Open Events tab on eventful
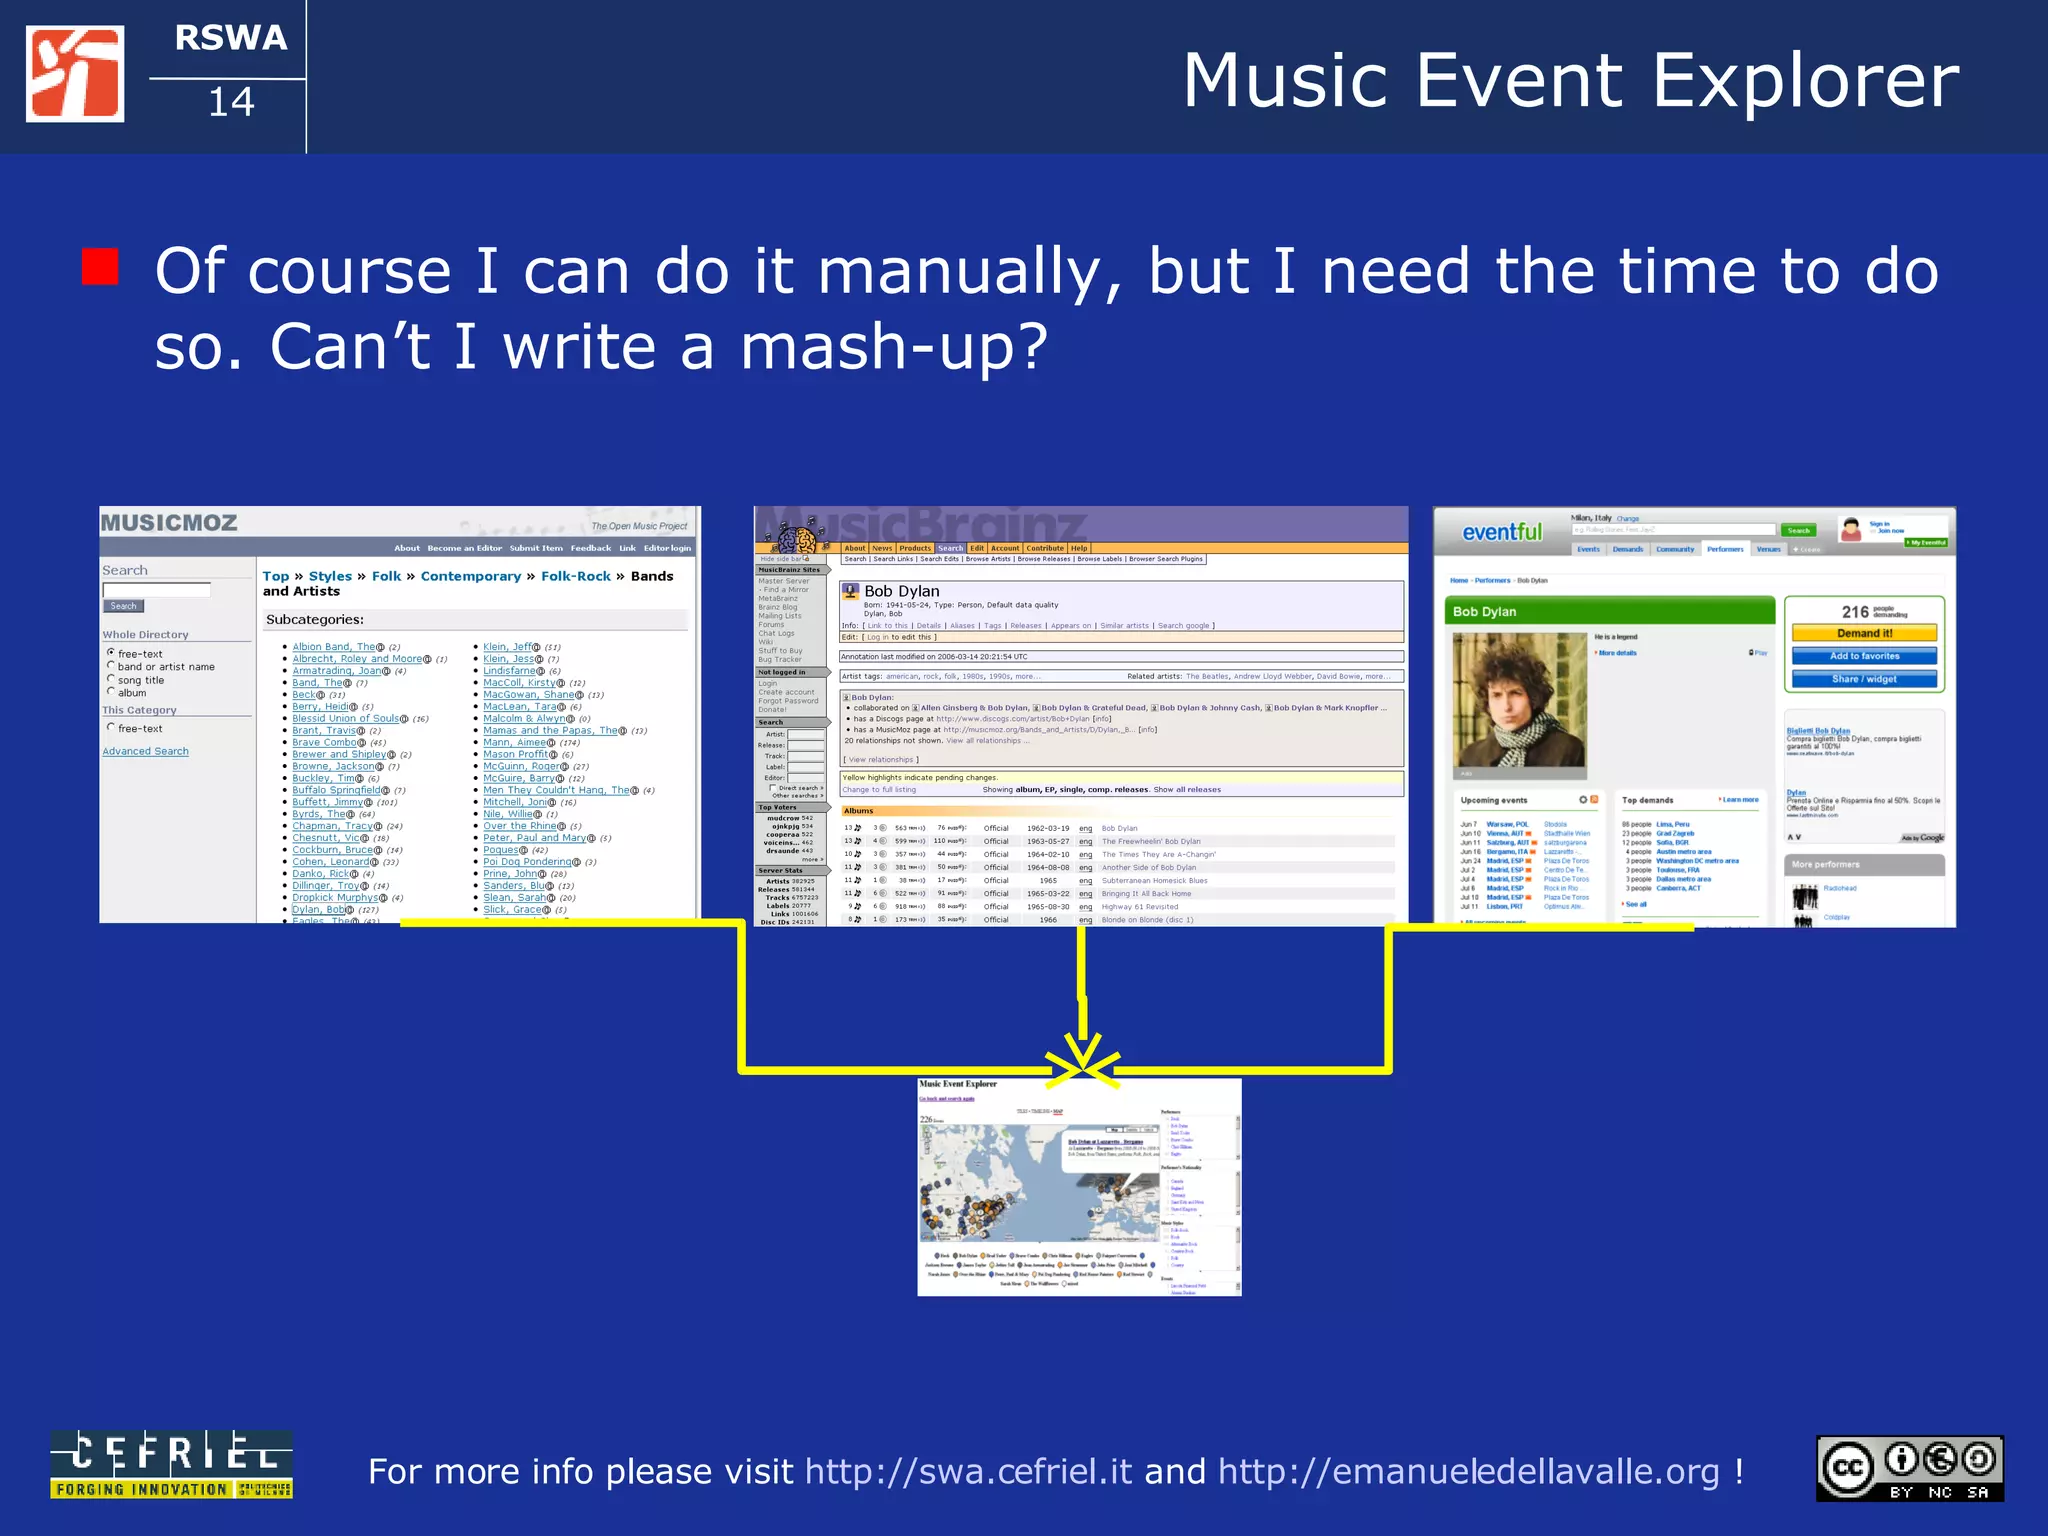The width and height of the screenshot is (2048, 1536). click(x=1588, y=549)
